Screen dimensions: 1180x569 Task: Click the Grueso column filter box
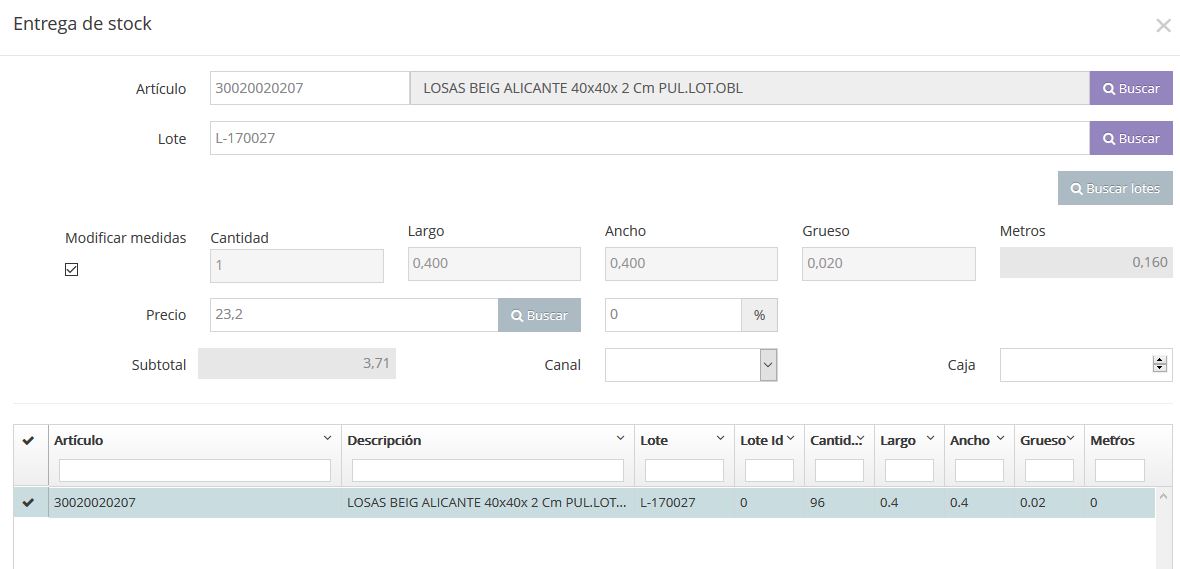(1049, 470)
